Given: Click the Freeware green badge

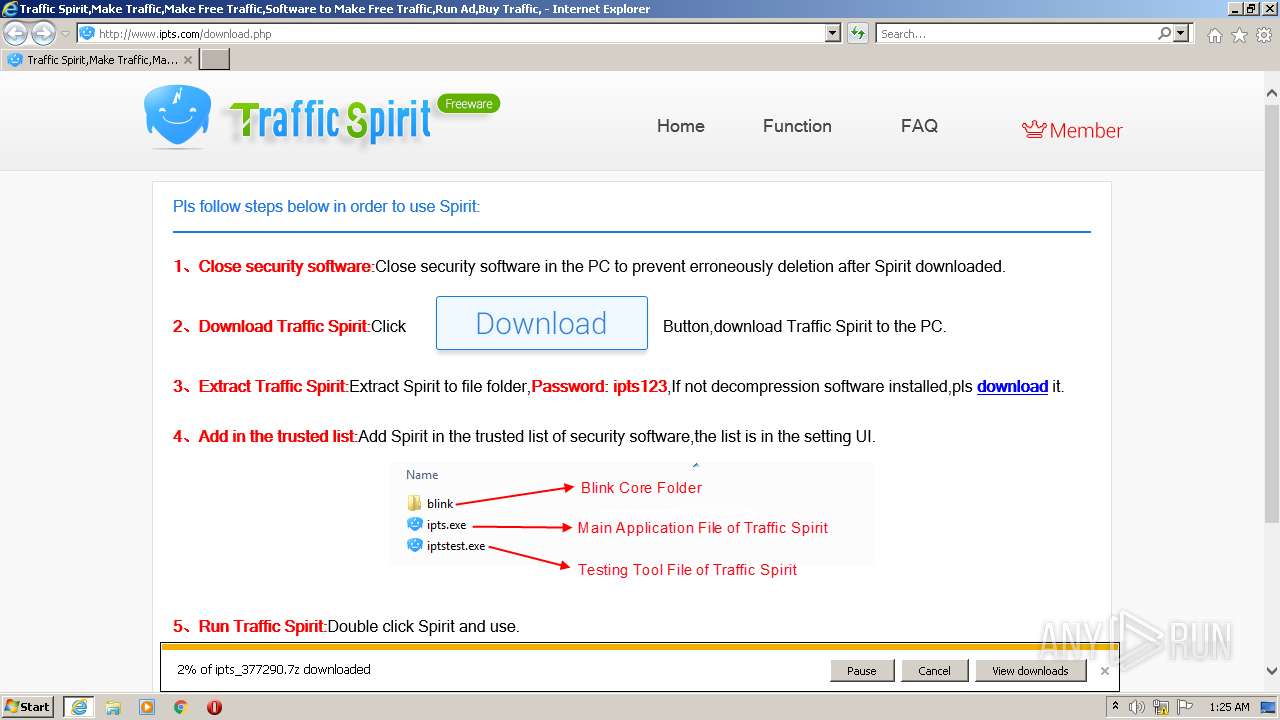Looking at the screenshot, I should [x=468, y=103].
